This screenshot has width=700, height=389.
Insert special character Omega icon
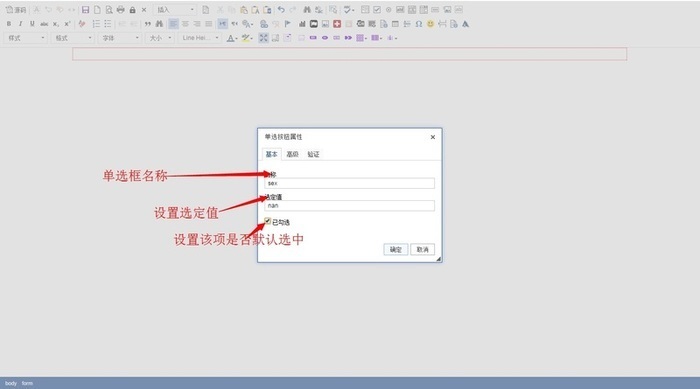pyautogui.click(x=419, y=24)
